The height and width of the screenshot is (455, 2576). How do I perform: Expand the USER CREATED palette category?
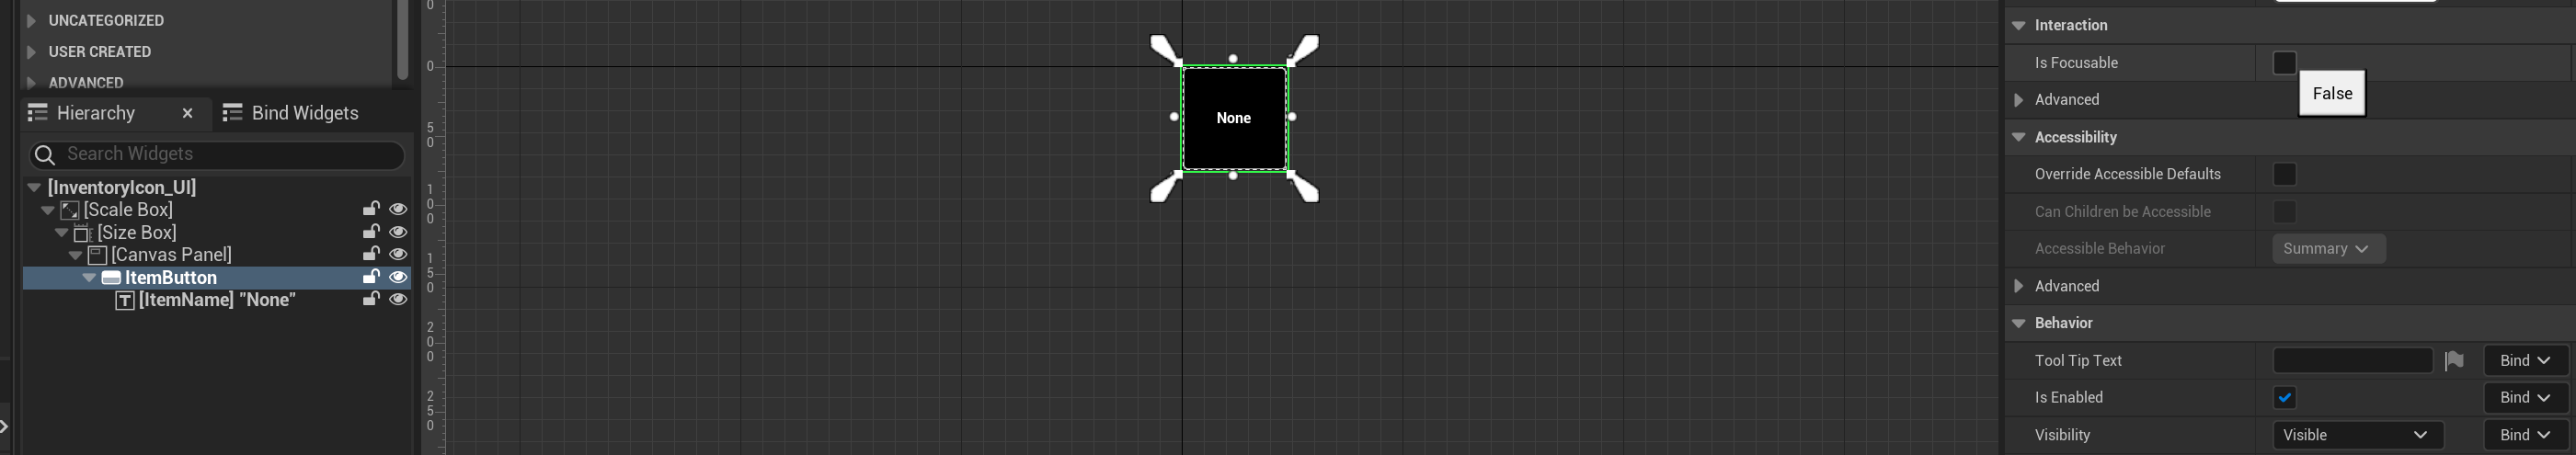pos(31,51)
